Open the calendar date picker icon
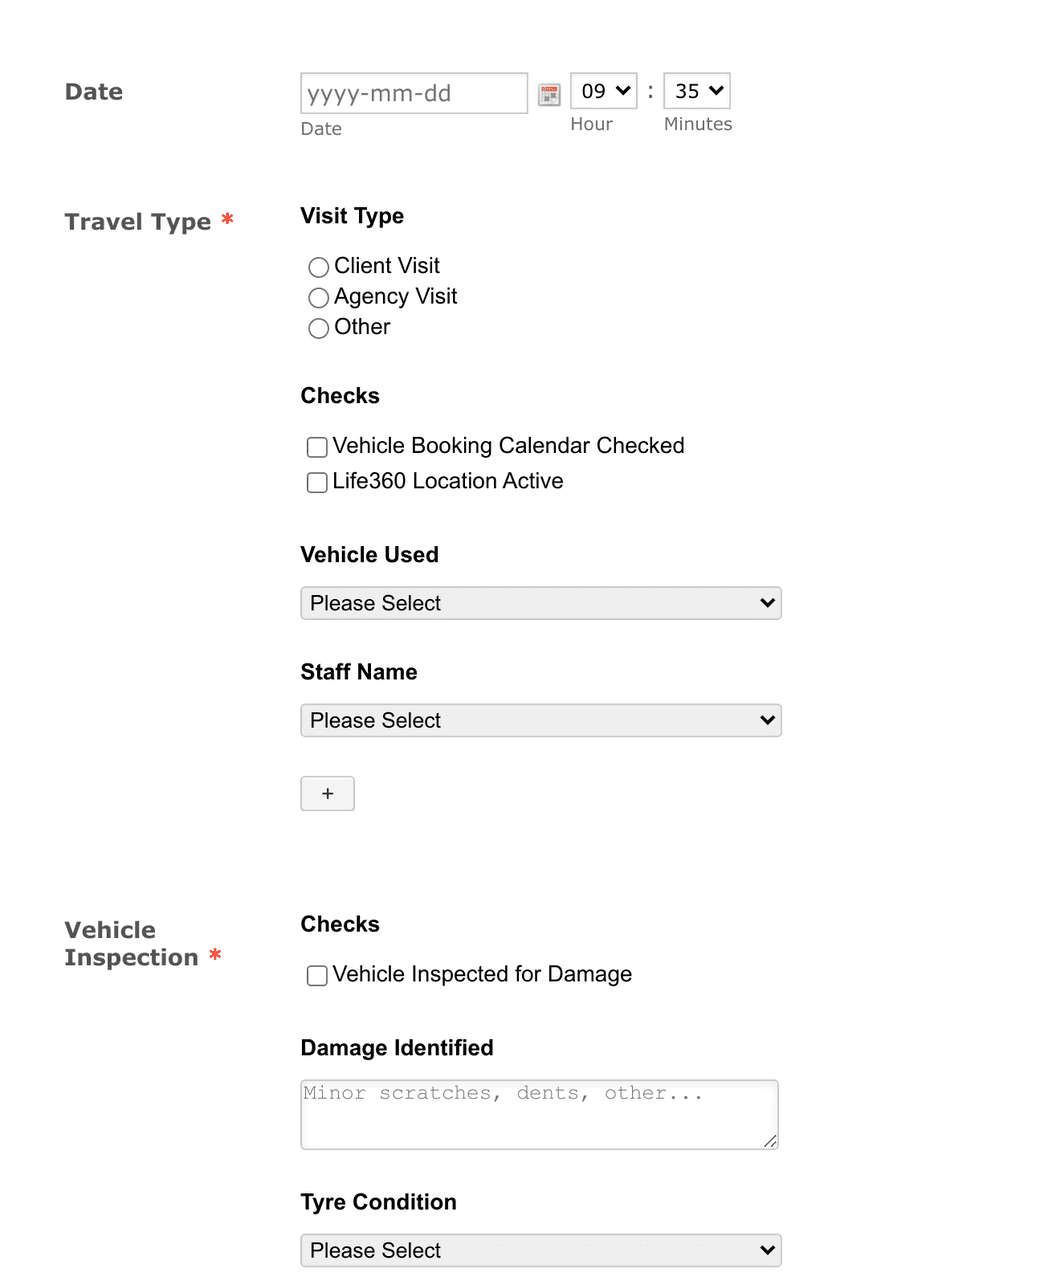The height and width of the screenshot is (1285, 1044). click(549, 93)
